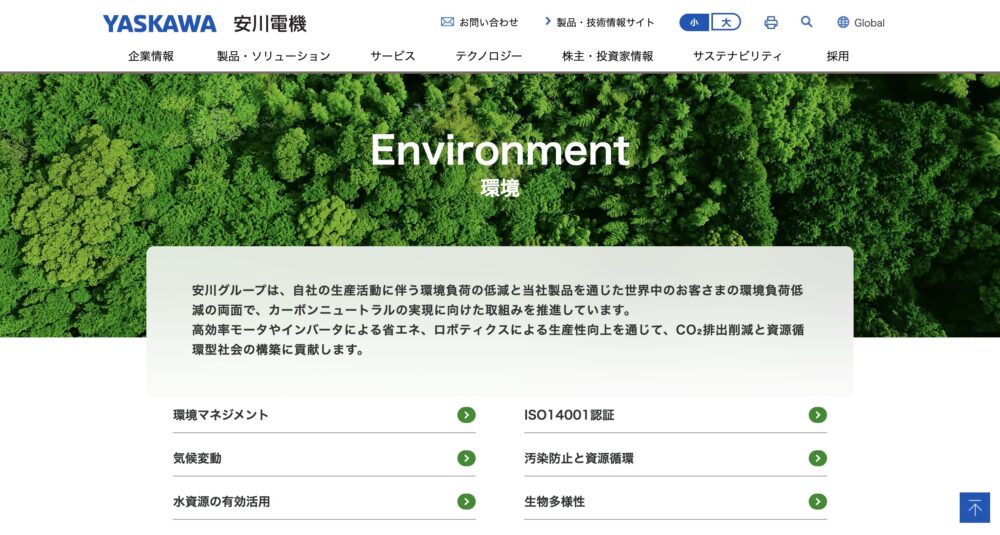This screenshot has height=535, width=1000.
Task: Open the 汚染防止と資源循環 link
Action: click(578, 458)
